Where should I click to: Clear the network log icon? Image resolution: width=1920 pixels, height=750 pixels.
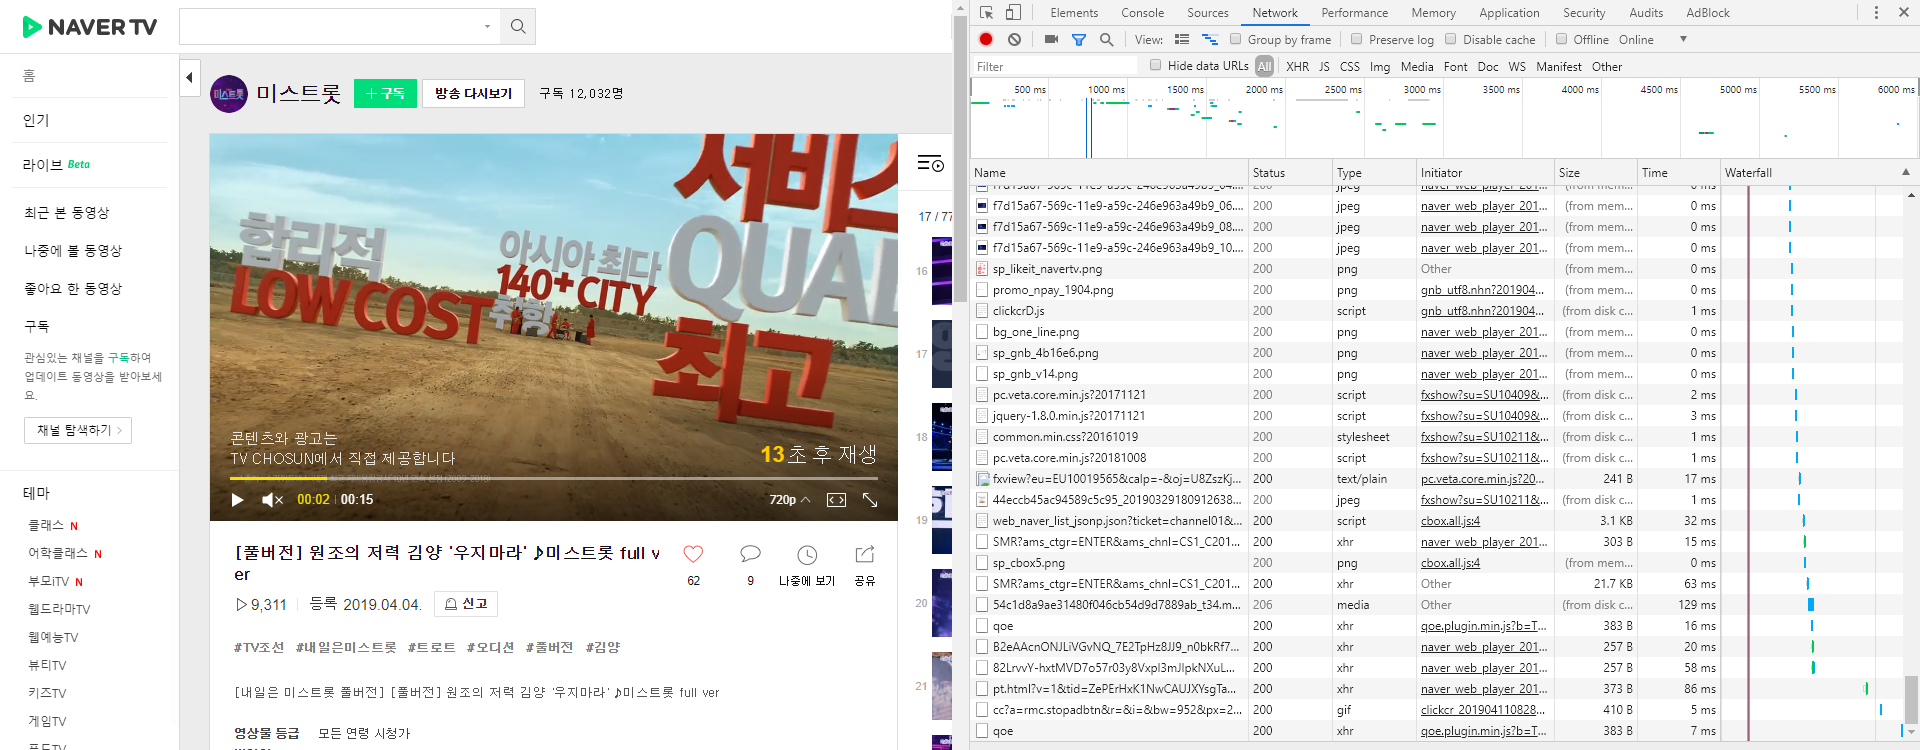[1014, 39]
